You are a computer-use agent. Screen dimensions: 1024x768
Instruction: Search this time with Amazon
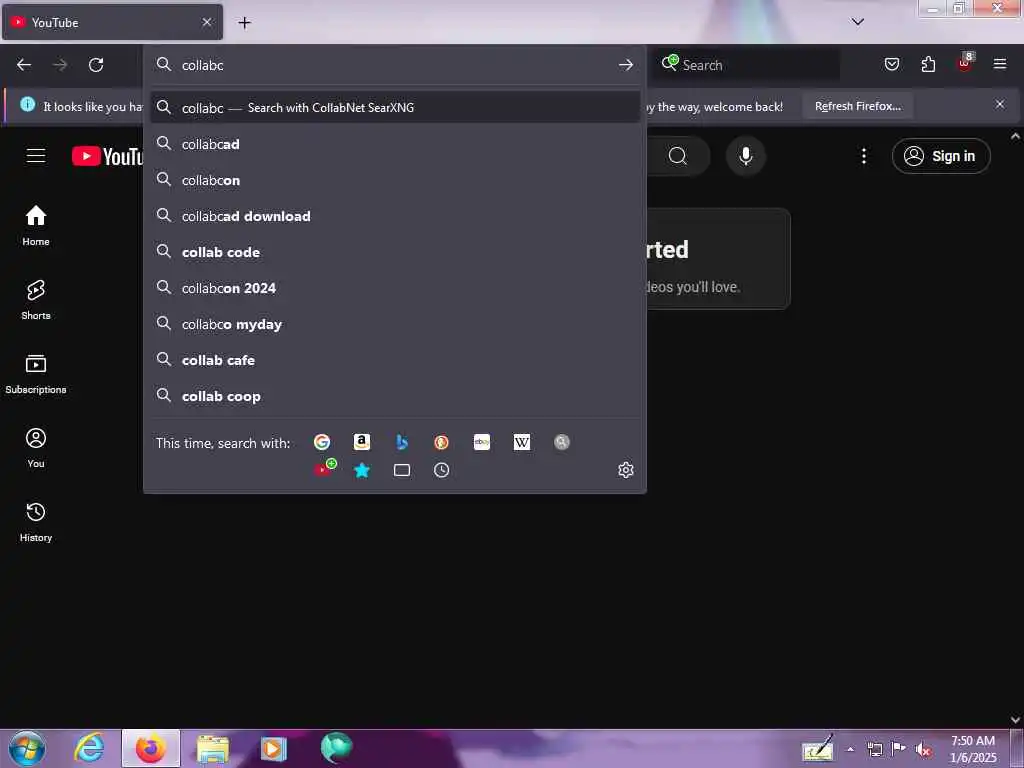coord(362,443)
